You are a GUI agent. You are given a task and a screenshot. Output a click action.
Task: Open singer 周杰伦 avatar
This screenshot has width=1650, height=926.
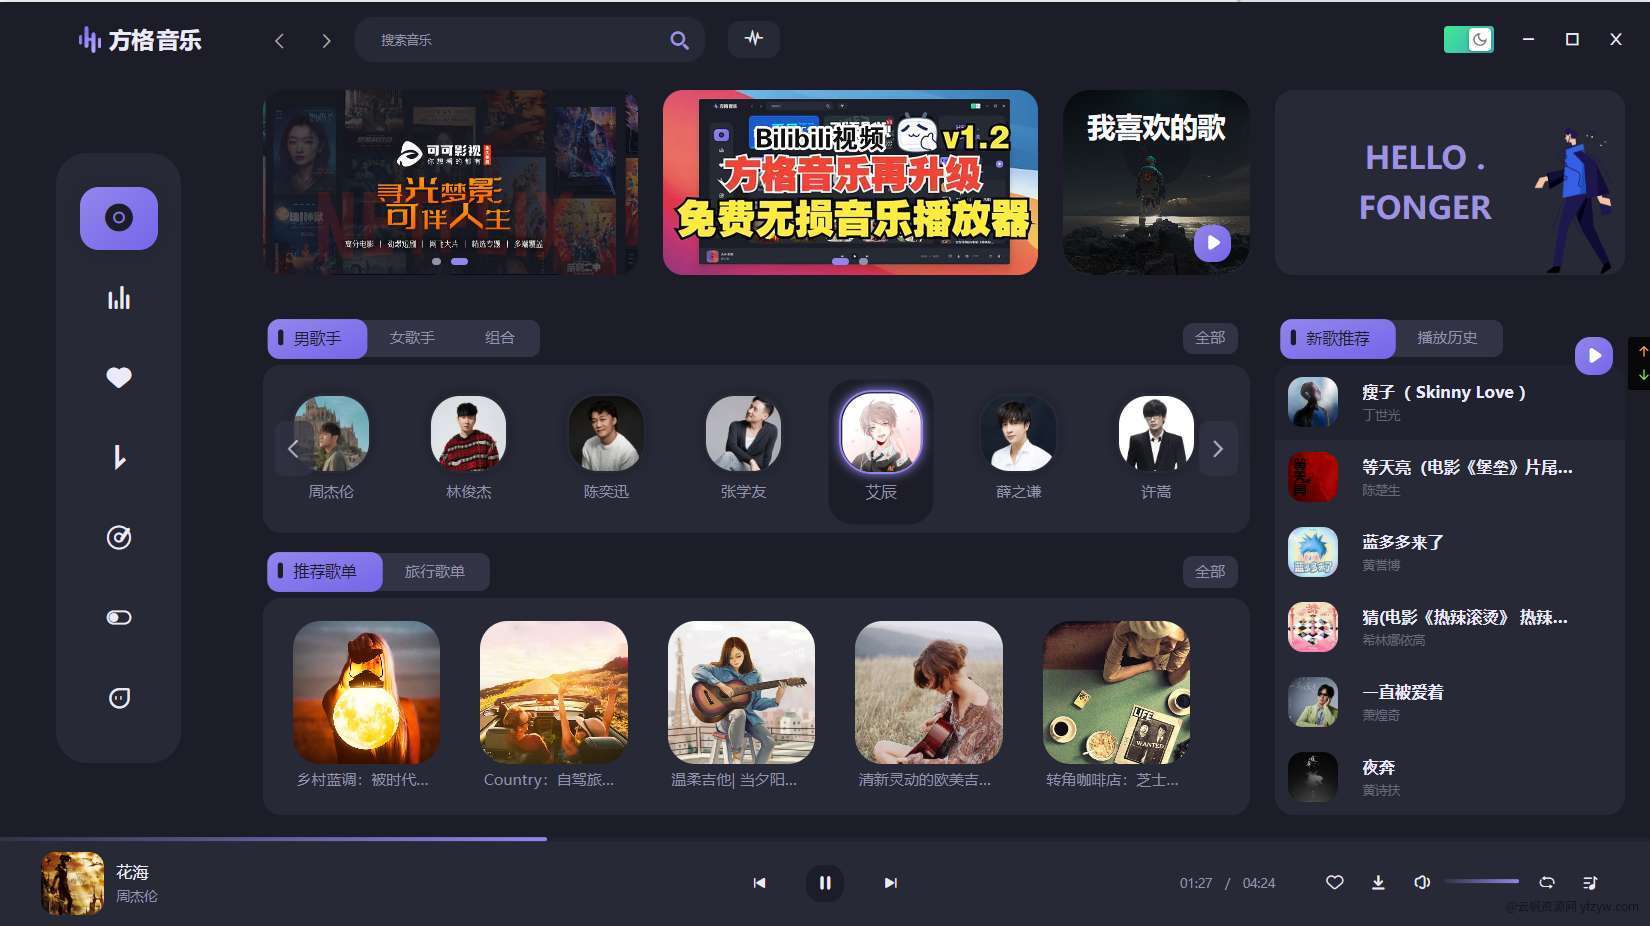331,434
